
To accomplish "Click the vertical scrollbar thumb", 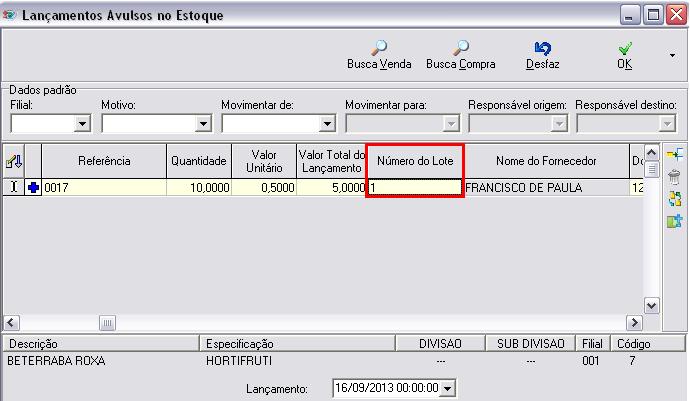I will [652, 169].
